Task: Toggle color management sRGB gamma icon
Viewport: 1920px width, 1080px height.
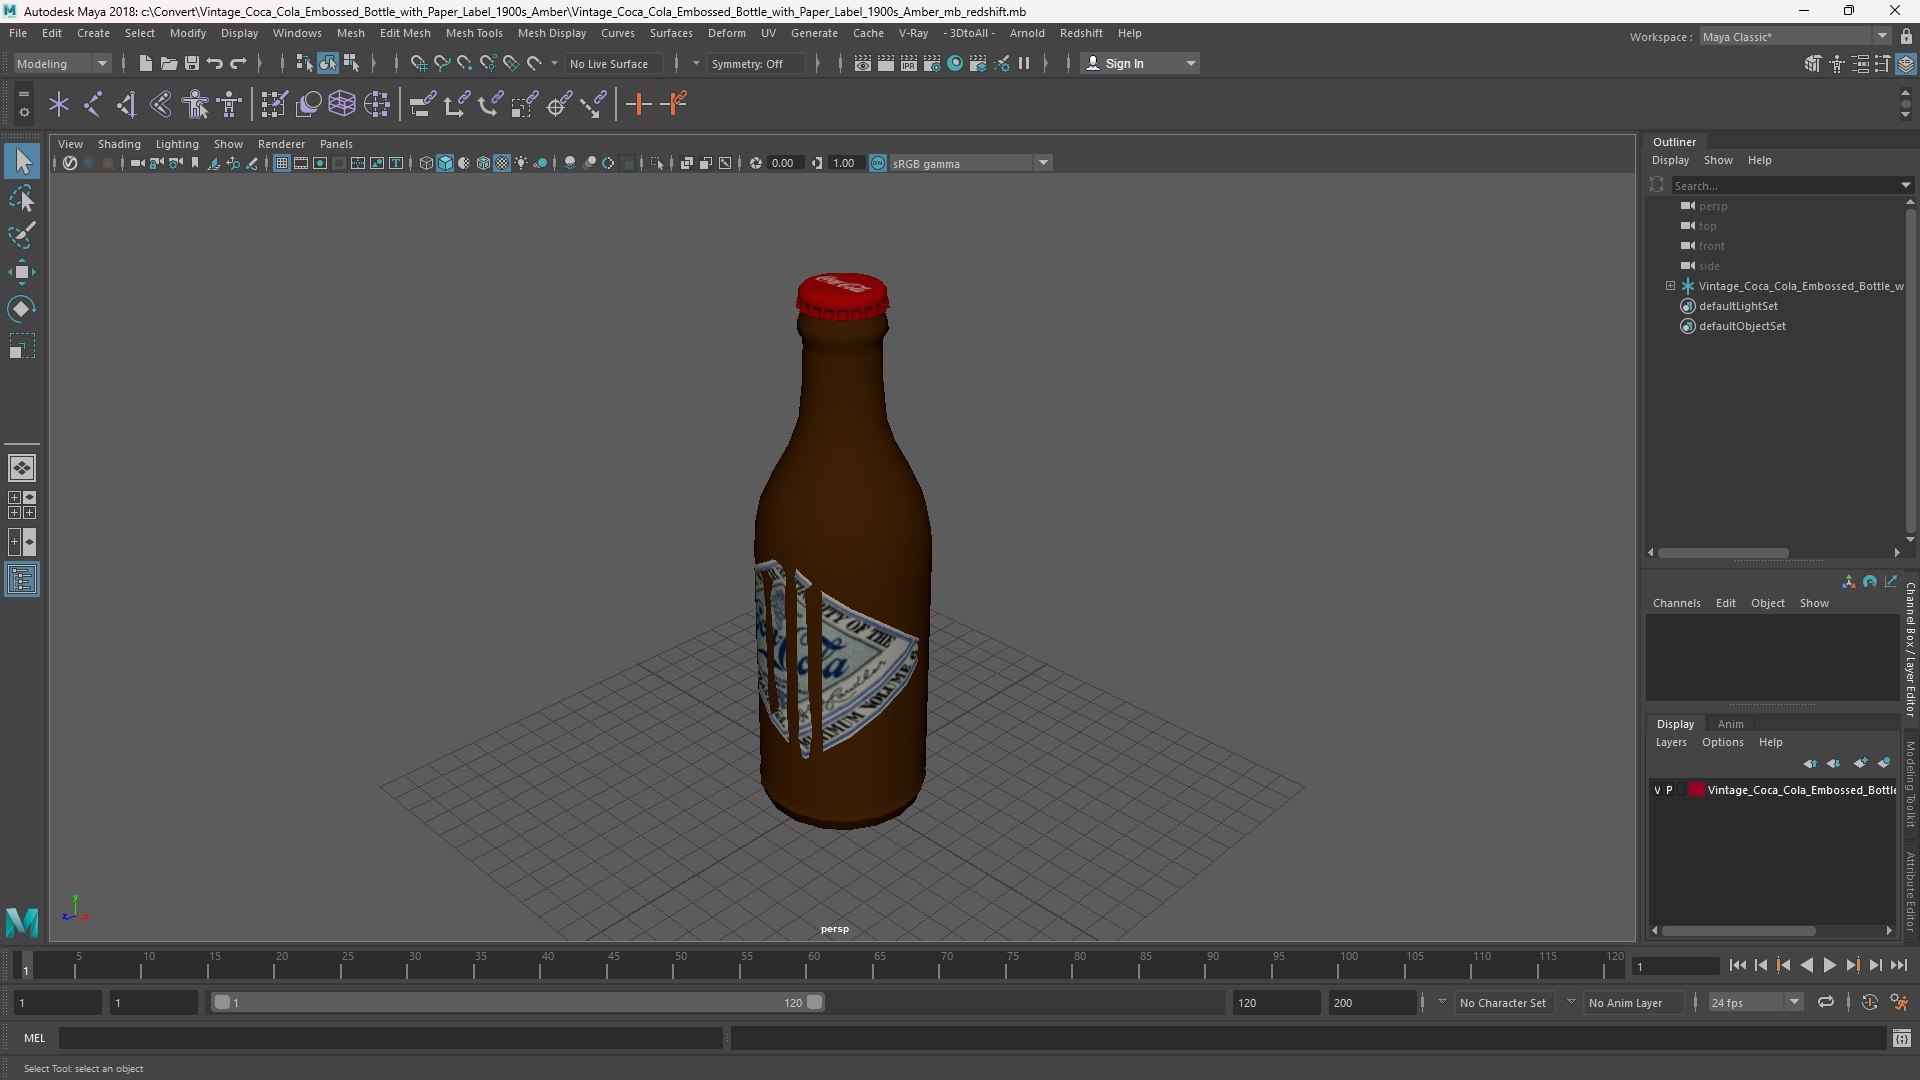Action: (878, 163)
